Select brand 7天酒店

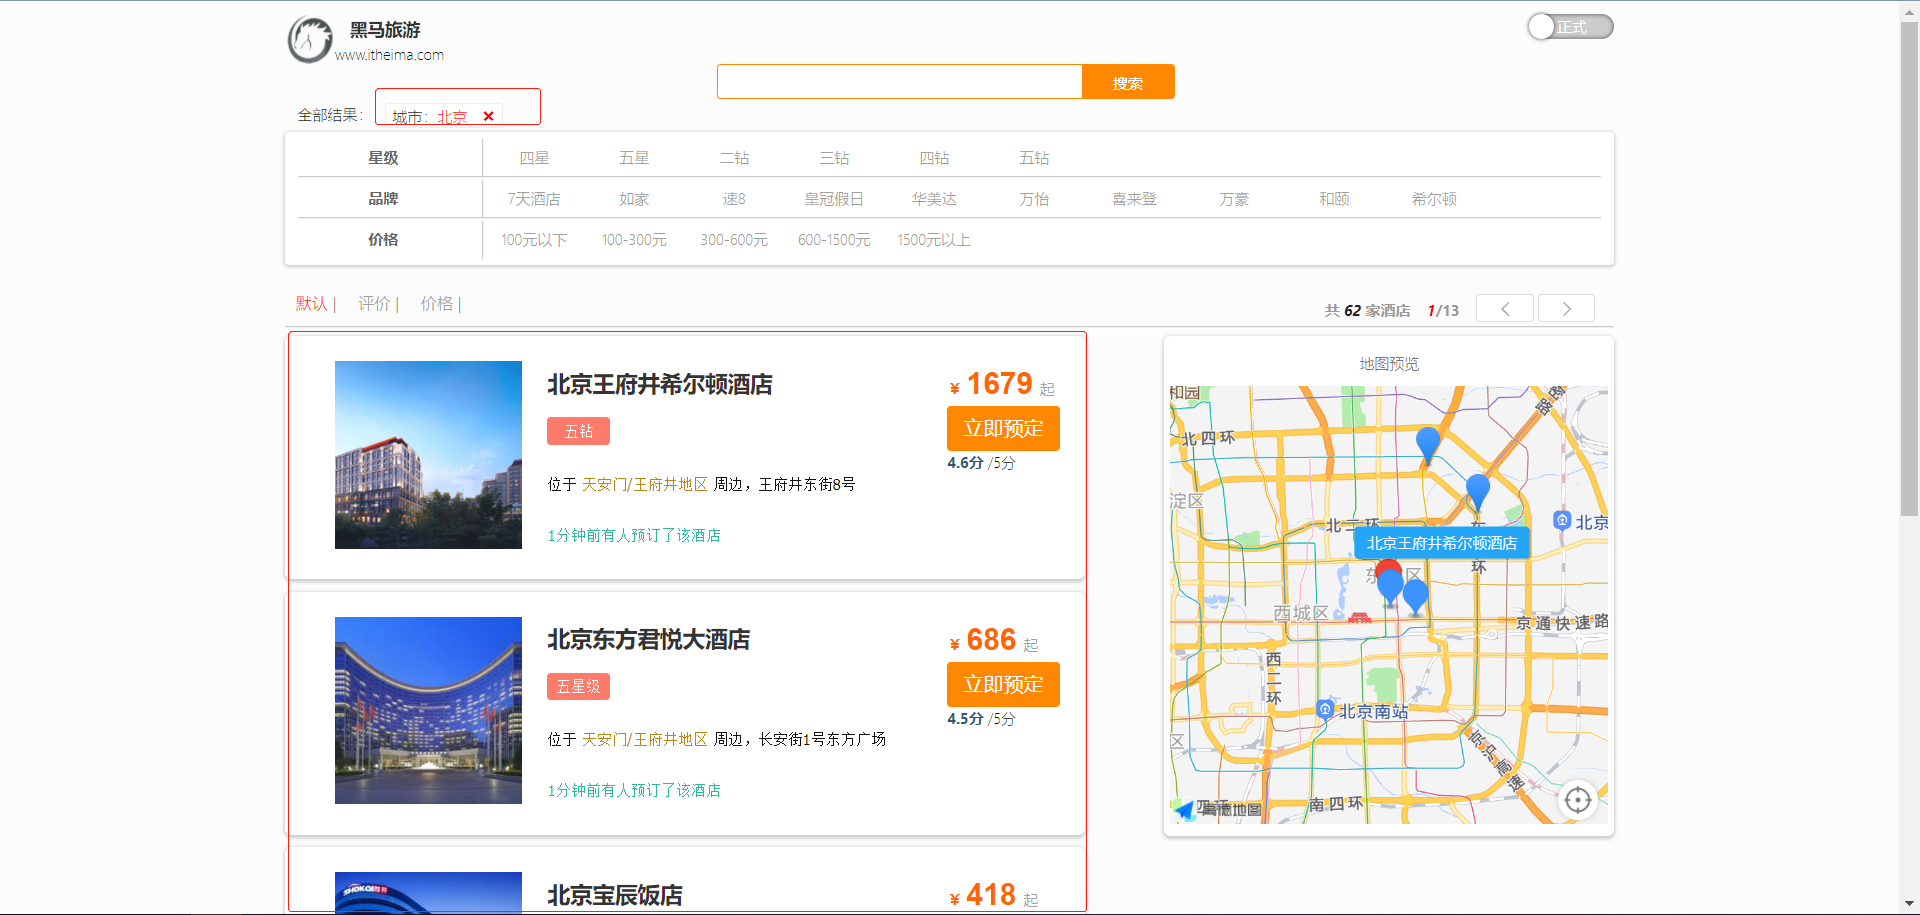(534, 199)
